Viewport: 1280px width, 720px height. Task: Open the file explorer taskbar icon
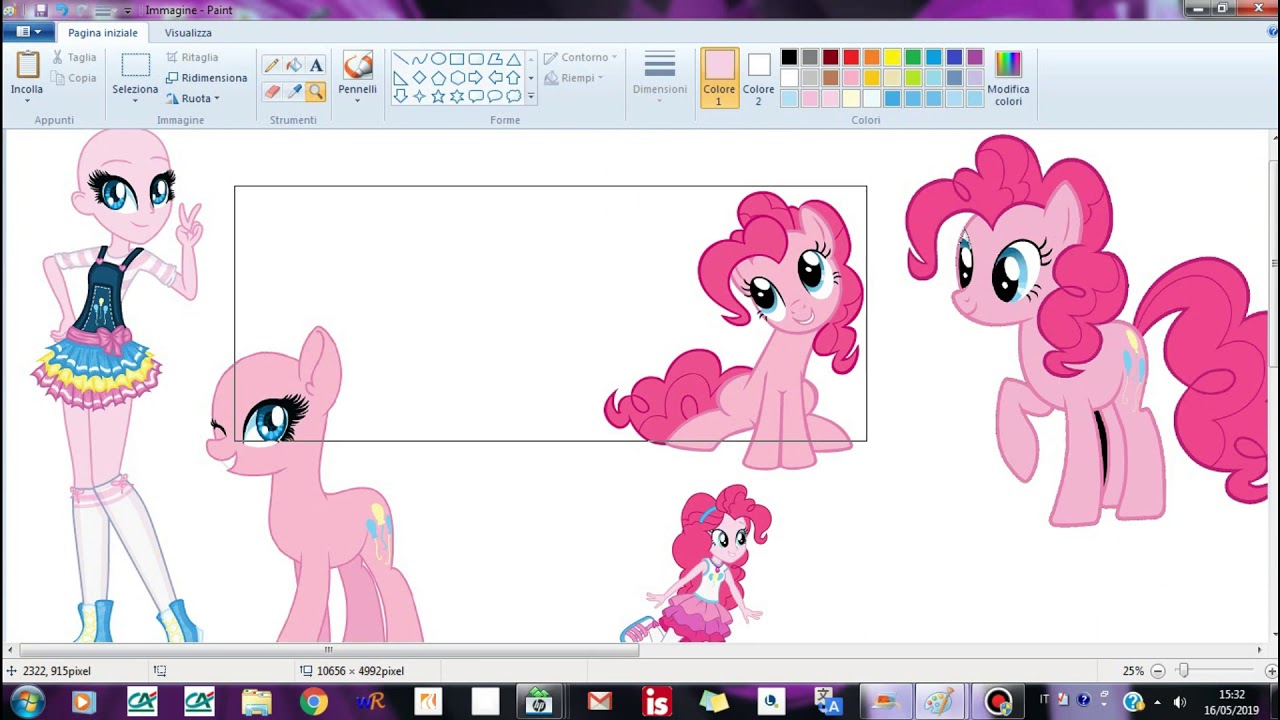pyautogui.click(x=257, y=702)
